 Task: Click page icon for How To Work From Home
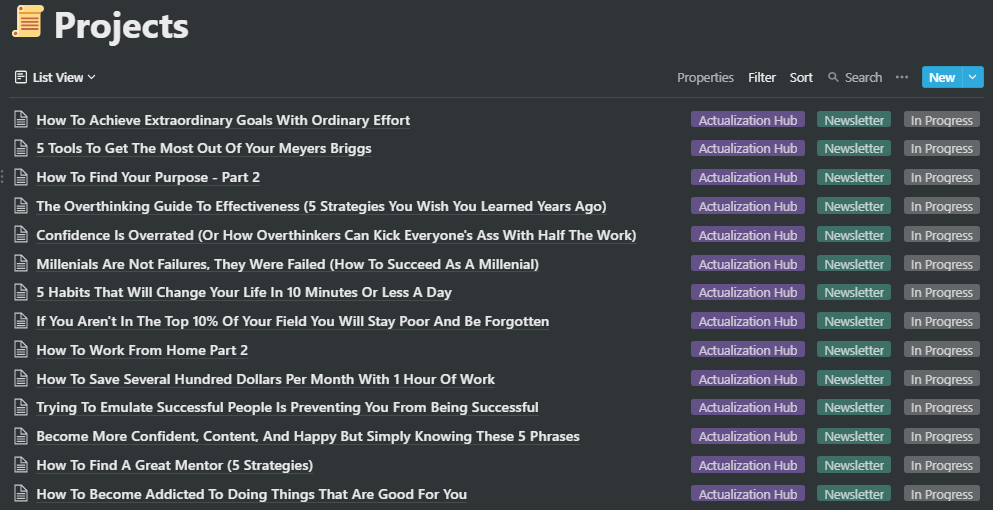[22, 350]
